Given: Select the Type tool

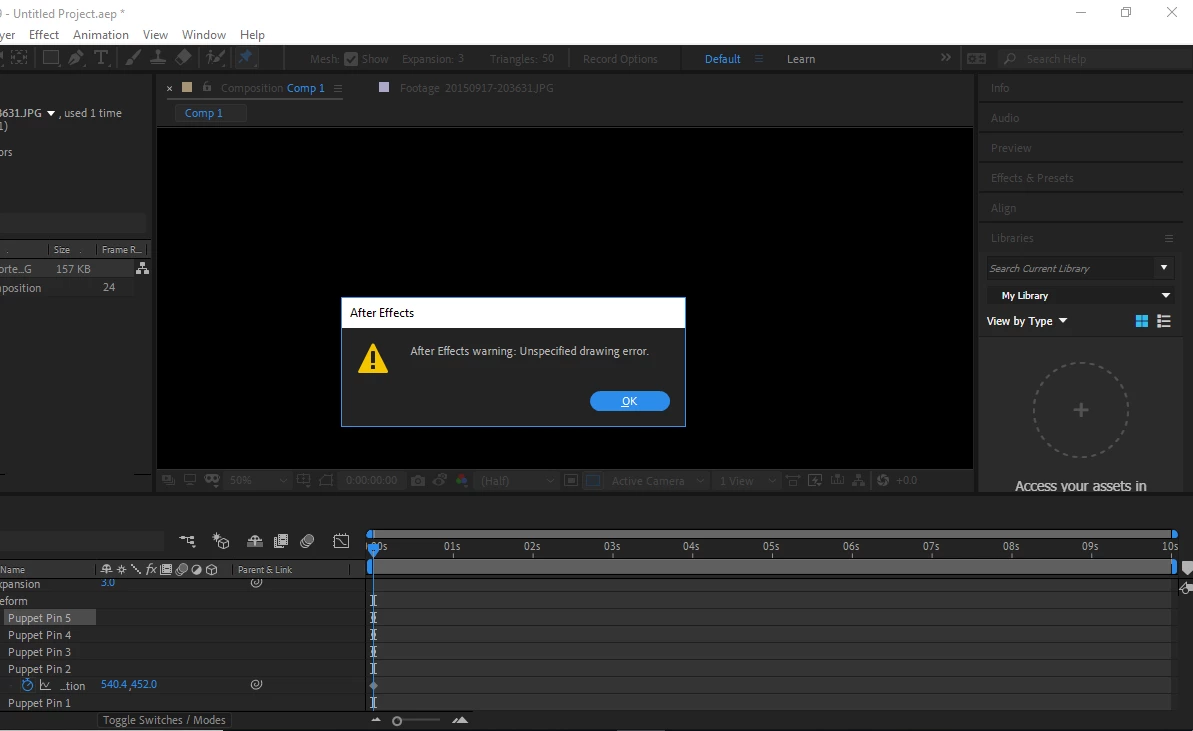Looking at the screenshot, I should click(x=100, y=58).
